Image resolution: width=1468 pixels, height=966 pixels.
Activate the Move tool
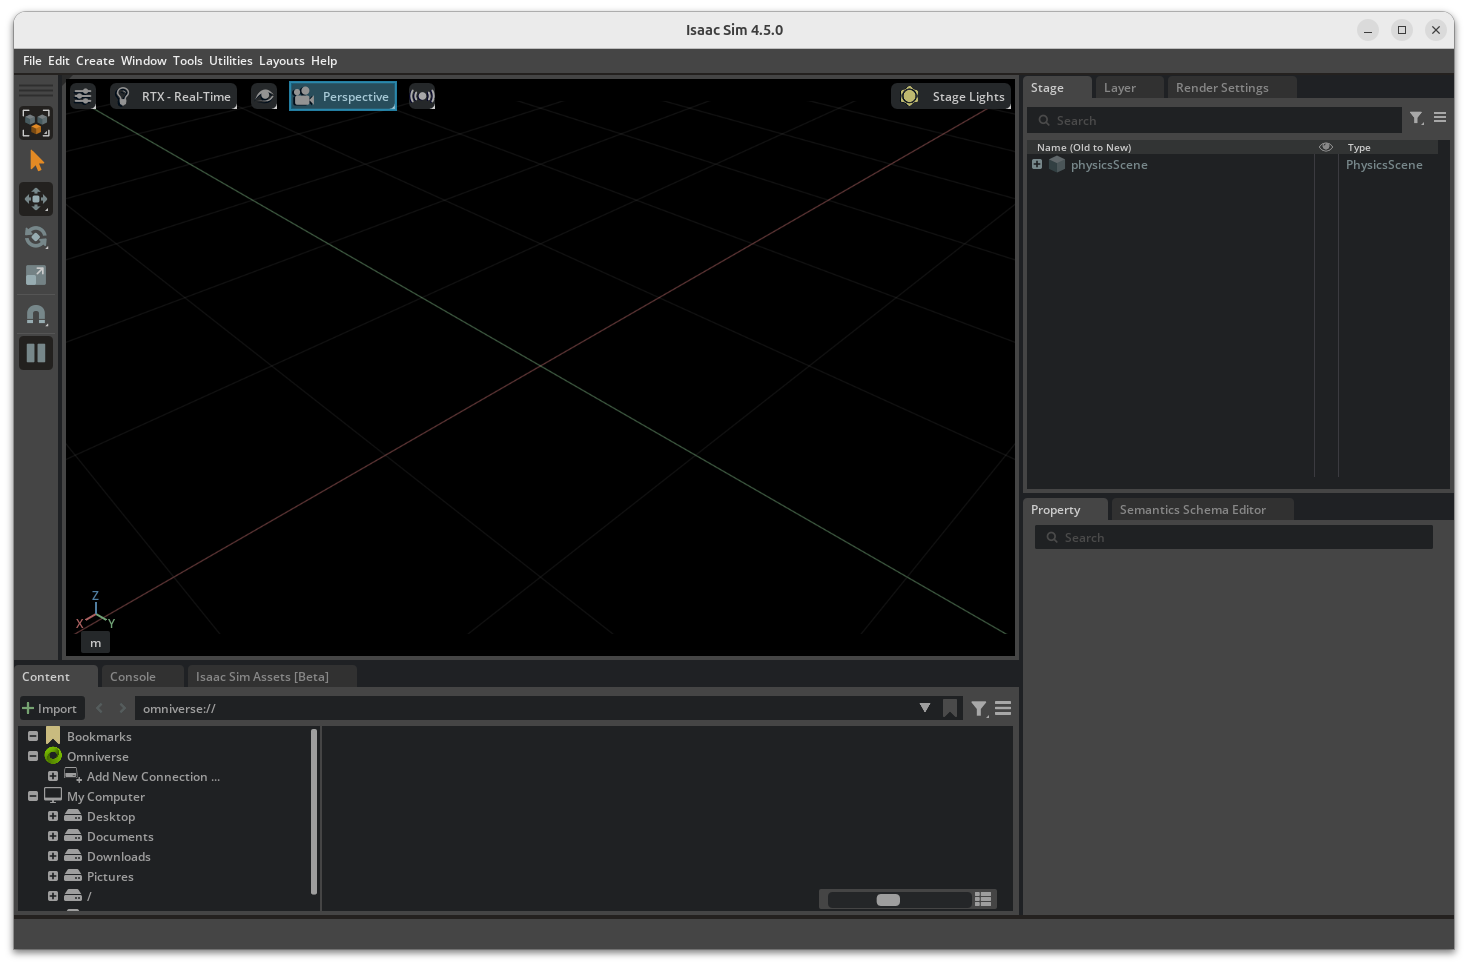click(36, 199)
